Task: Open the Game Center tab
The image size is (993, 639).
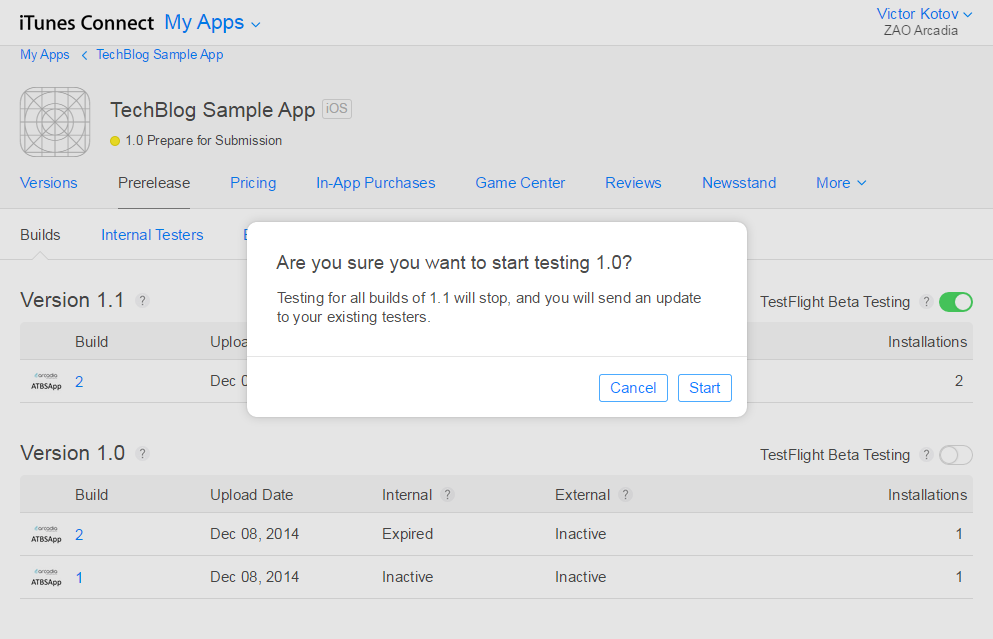Action: point(520,183)
